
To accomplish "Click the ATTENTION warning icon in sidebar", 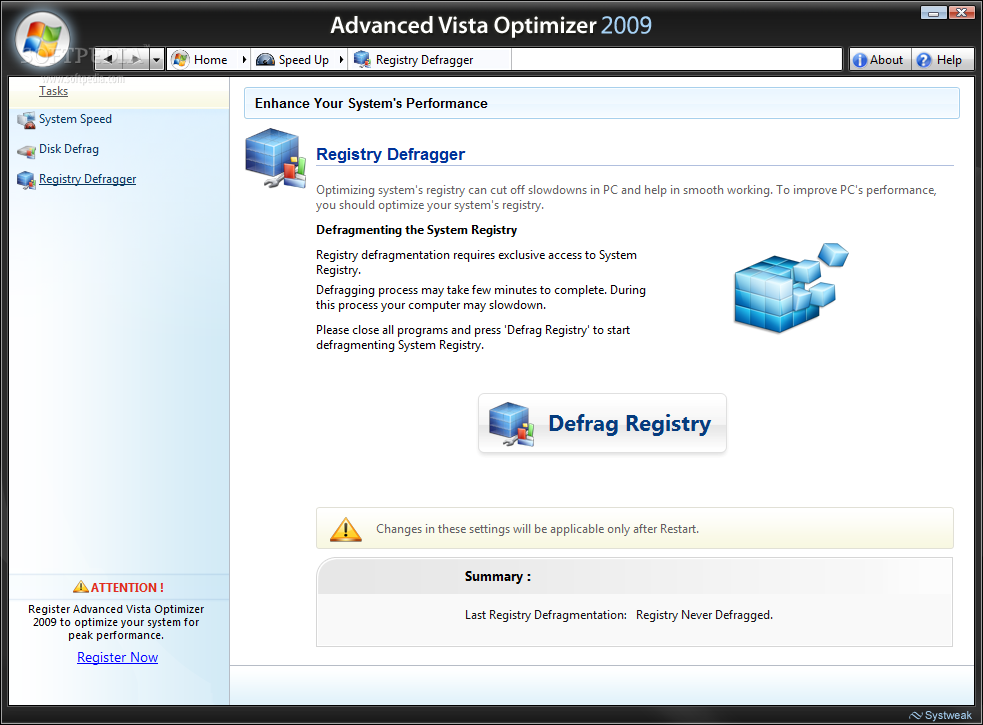I will (x=81, y=587).
